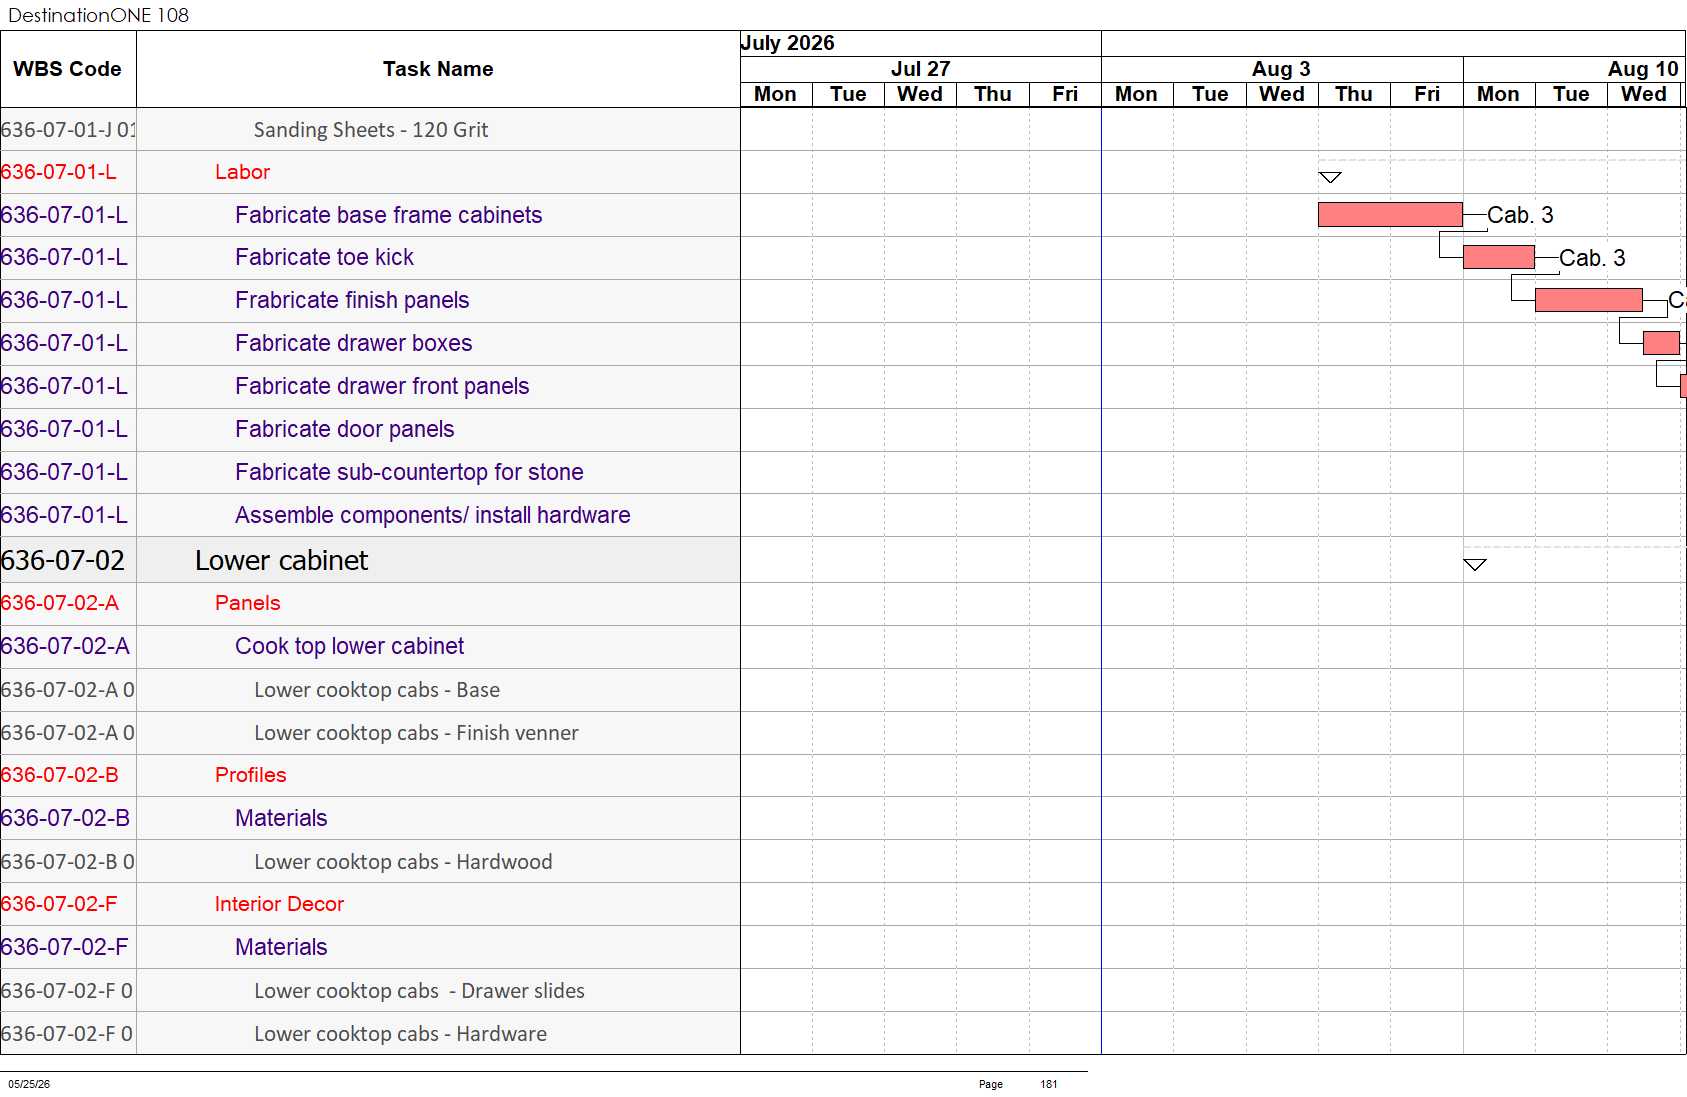
Task: Select the Fabricate toe kick Gantt bar
Action: 1498,257
